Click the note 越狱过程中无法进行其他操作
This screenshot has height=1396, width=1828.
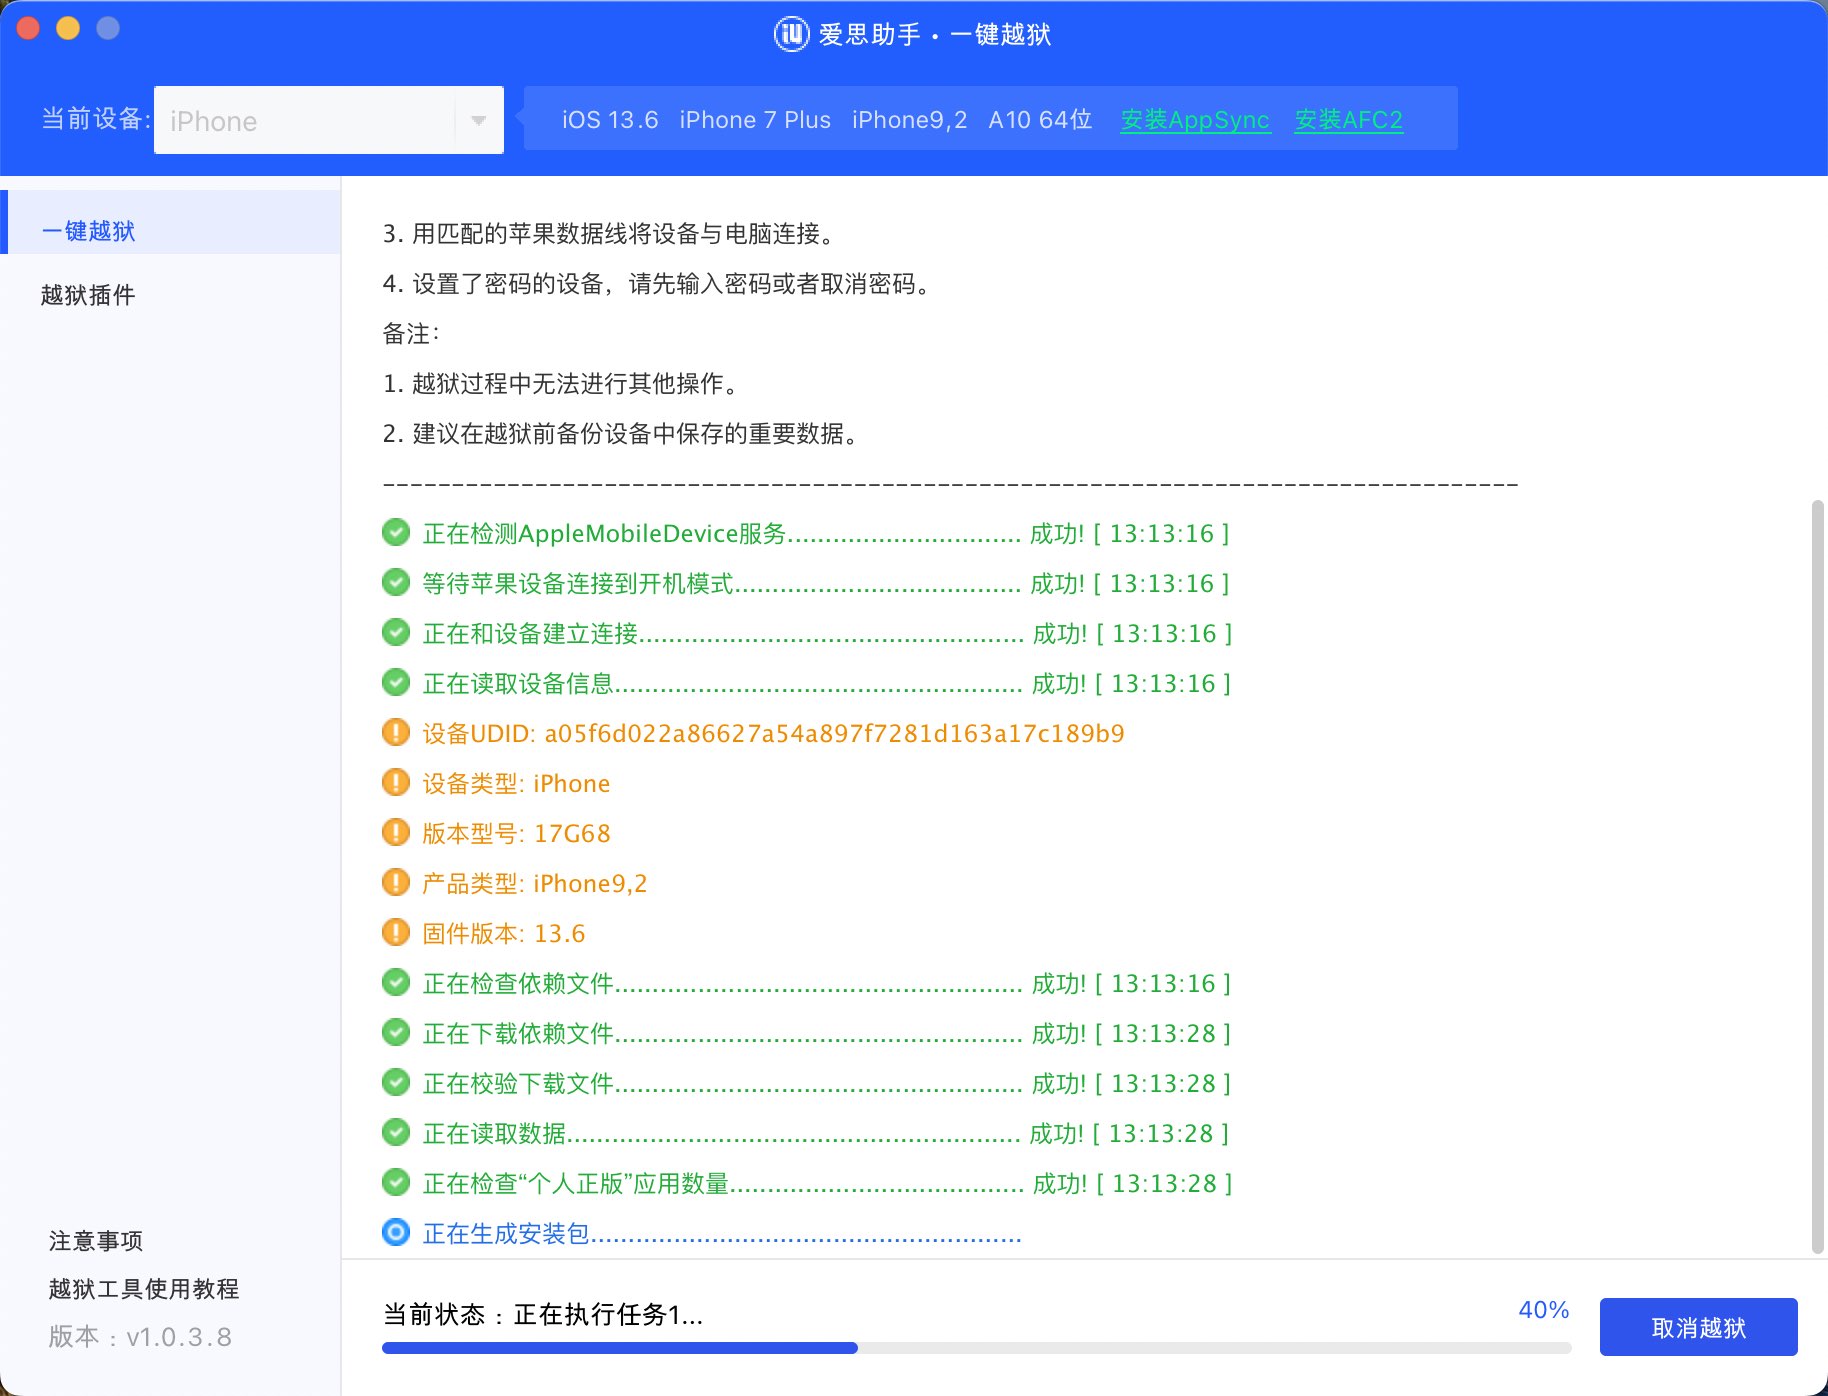565,383
